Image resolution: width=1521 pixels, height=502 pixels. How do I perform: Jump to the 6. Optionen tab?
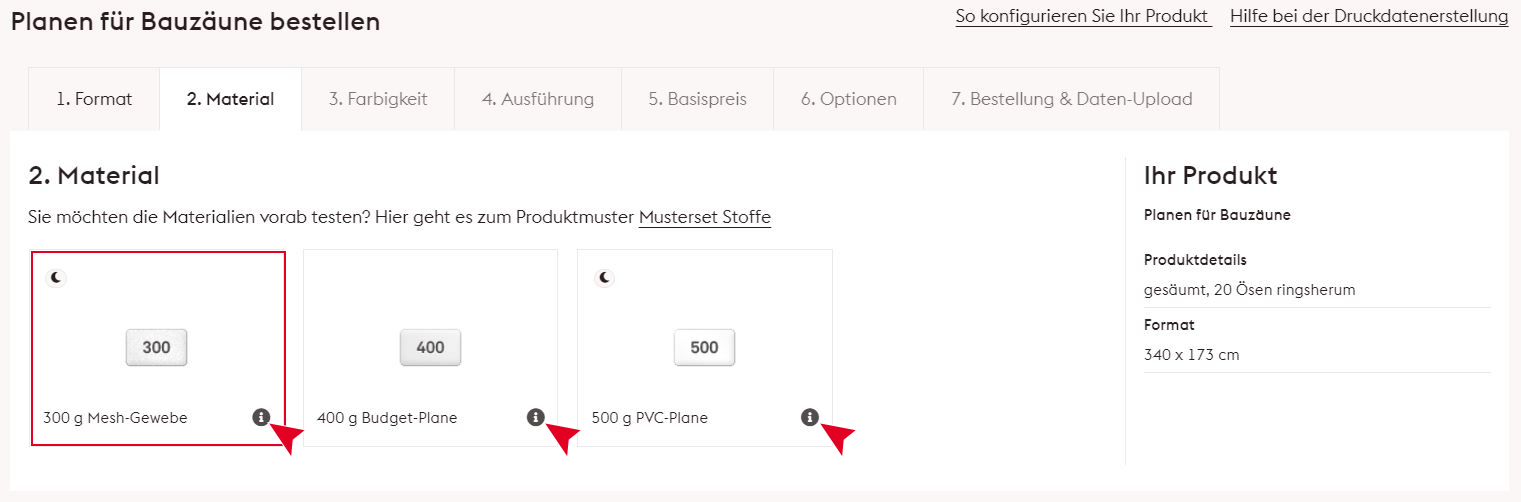coord(848,99)
